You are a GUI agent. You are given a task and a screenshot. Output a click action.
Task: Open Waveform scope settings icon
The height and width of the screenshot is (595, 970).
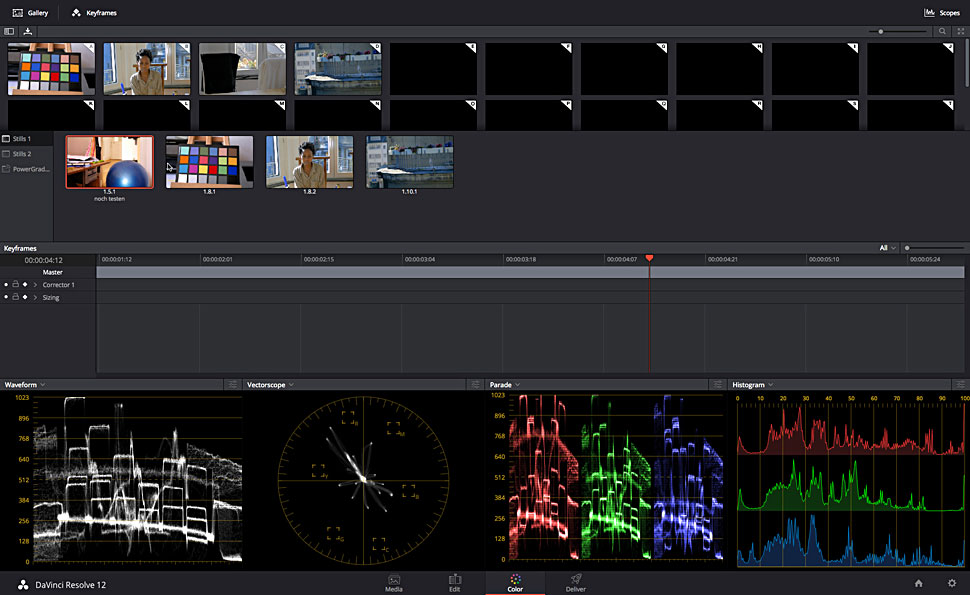232,384
